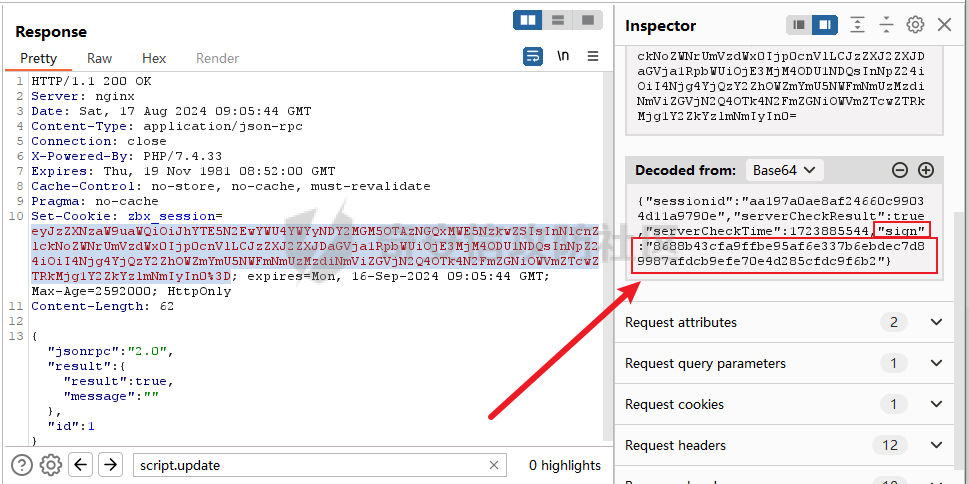969x484 pixels.
Task: Switch to top-bottom stacked layout view
Action: coord(559,20)
